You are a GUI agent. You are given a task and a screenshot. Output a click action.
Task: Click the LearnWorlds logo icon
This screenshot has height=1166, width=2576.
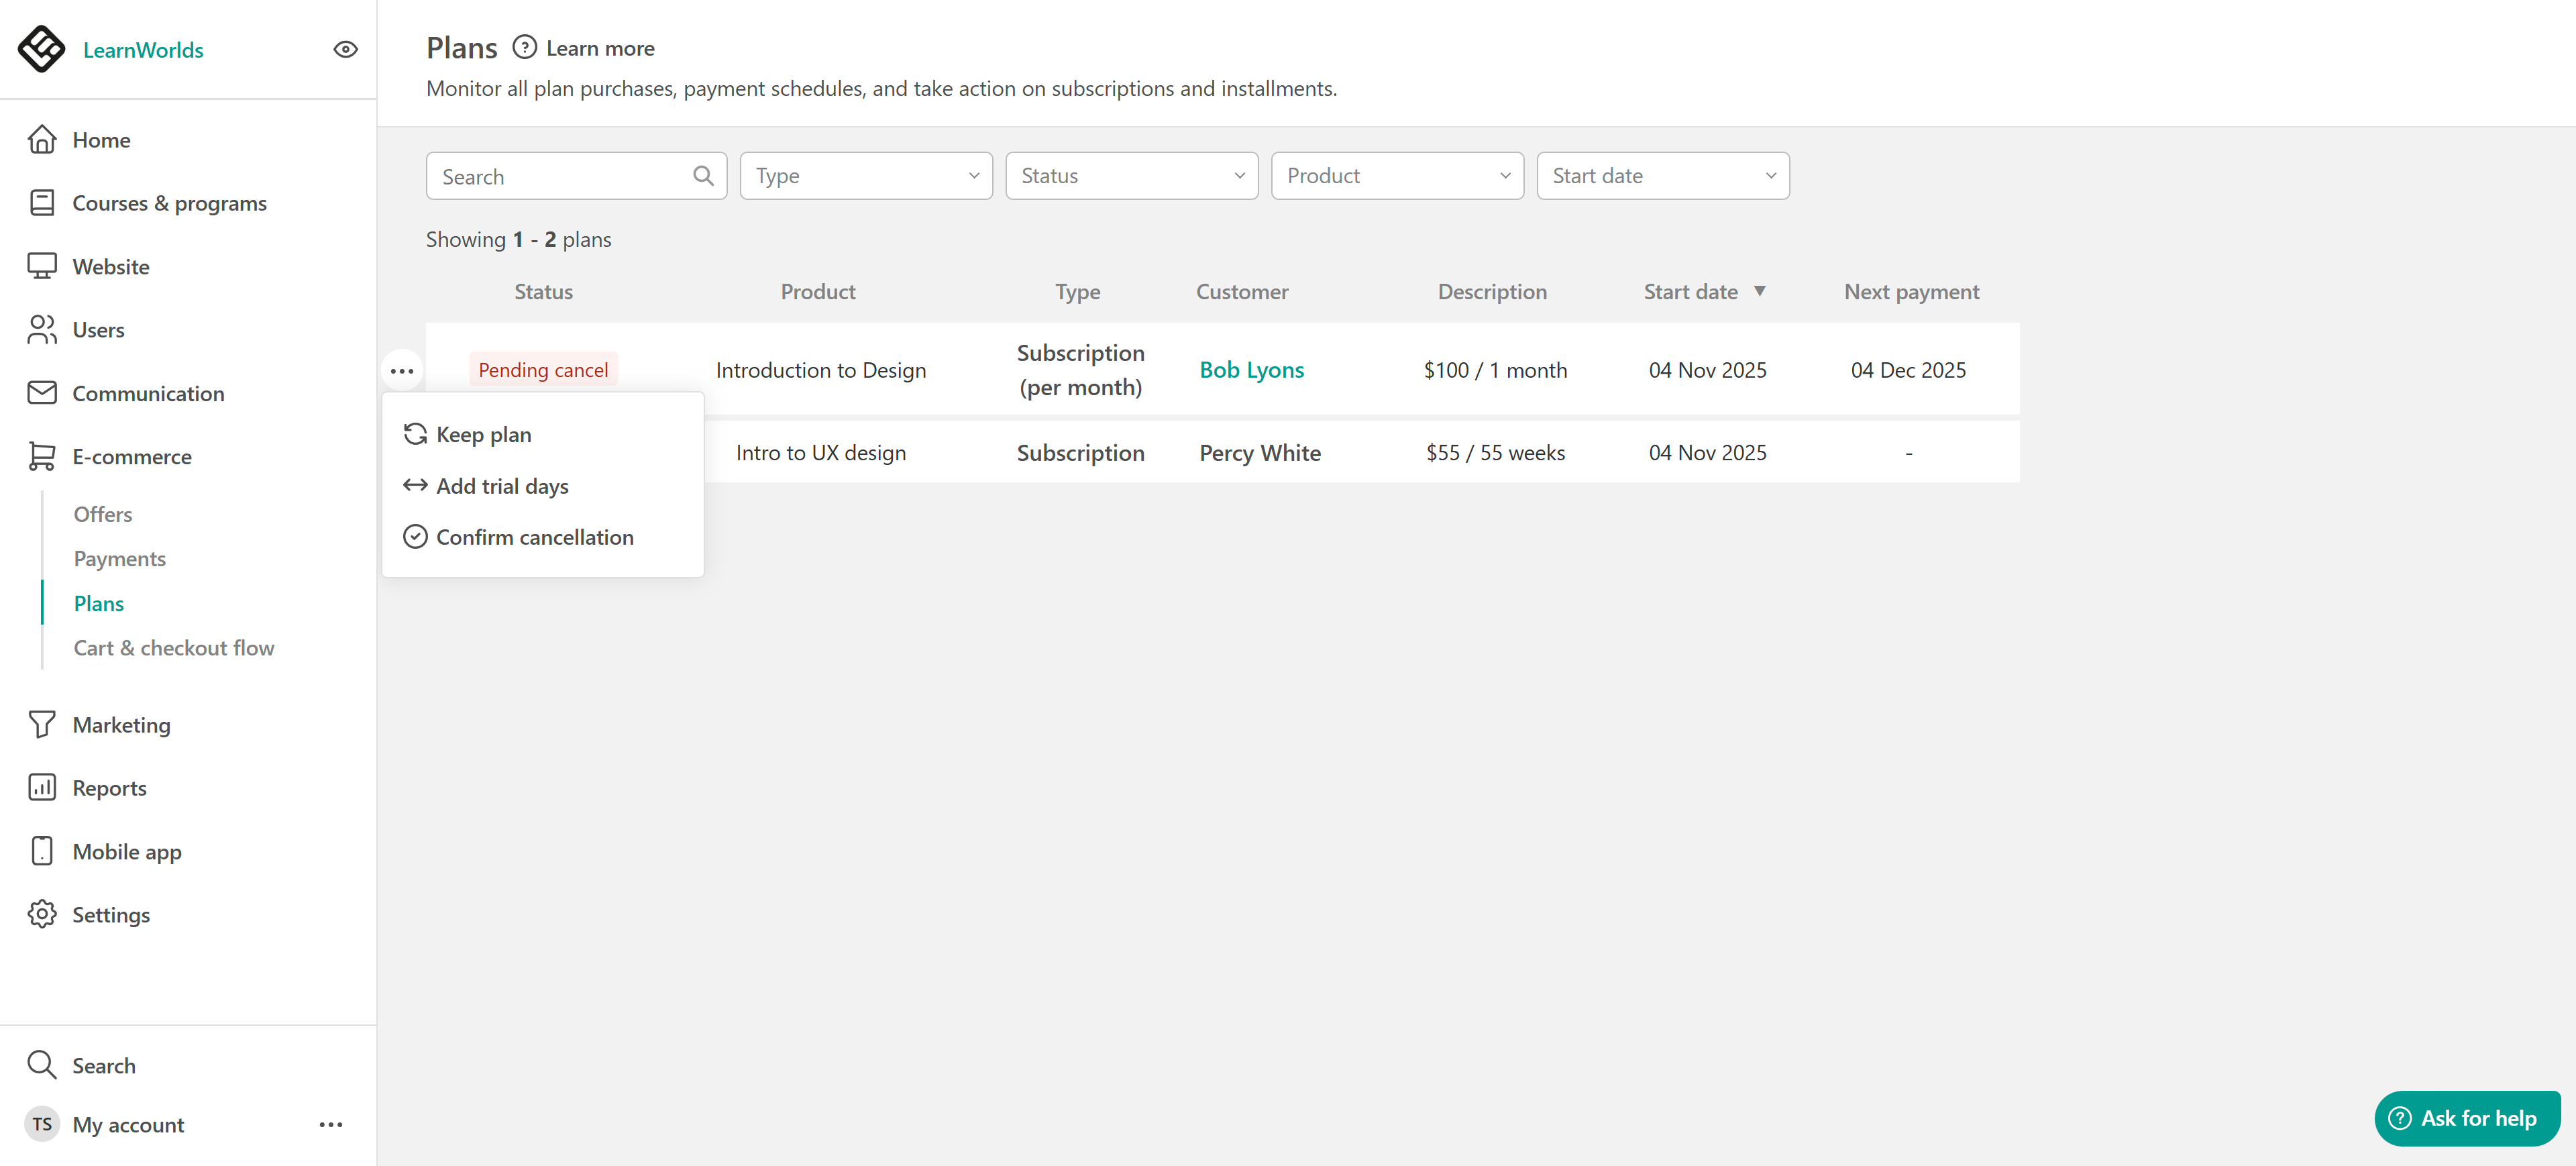tap(42, 49)
